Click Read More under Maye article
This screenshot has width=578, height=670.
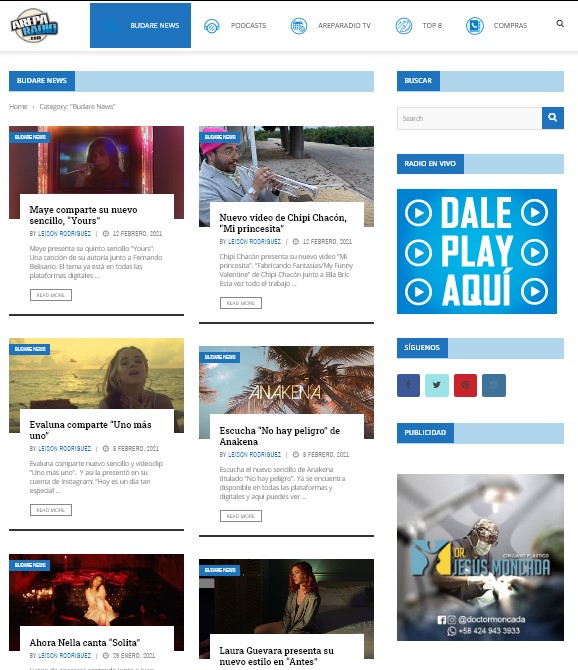pos(51,295)
